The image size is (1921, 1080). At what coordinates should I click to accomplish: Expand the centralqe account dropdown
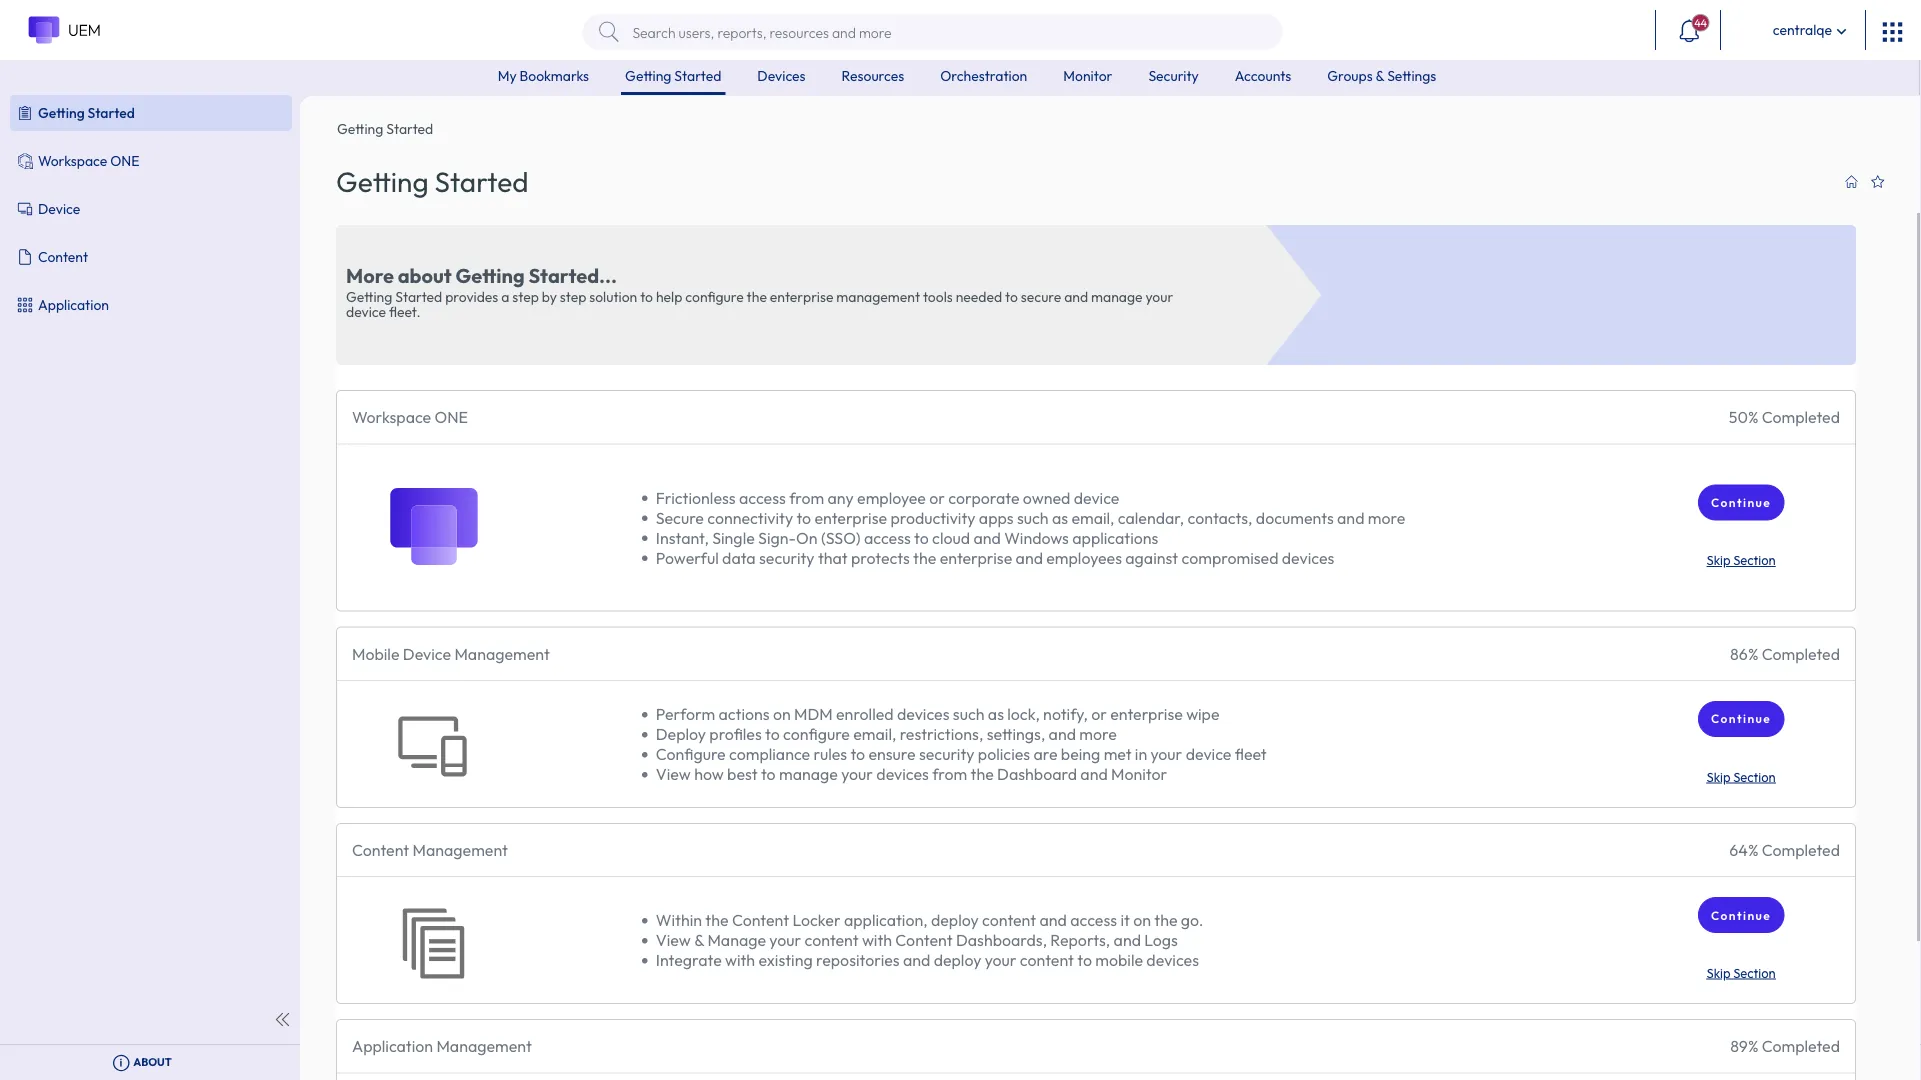click(x=1809, y=30)
